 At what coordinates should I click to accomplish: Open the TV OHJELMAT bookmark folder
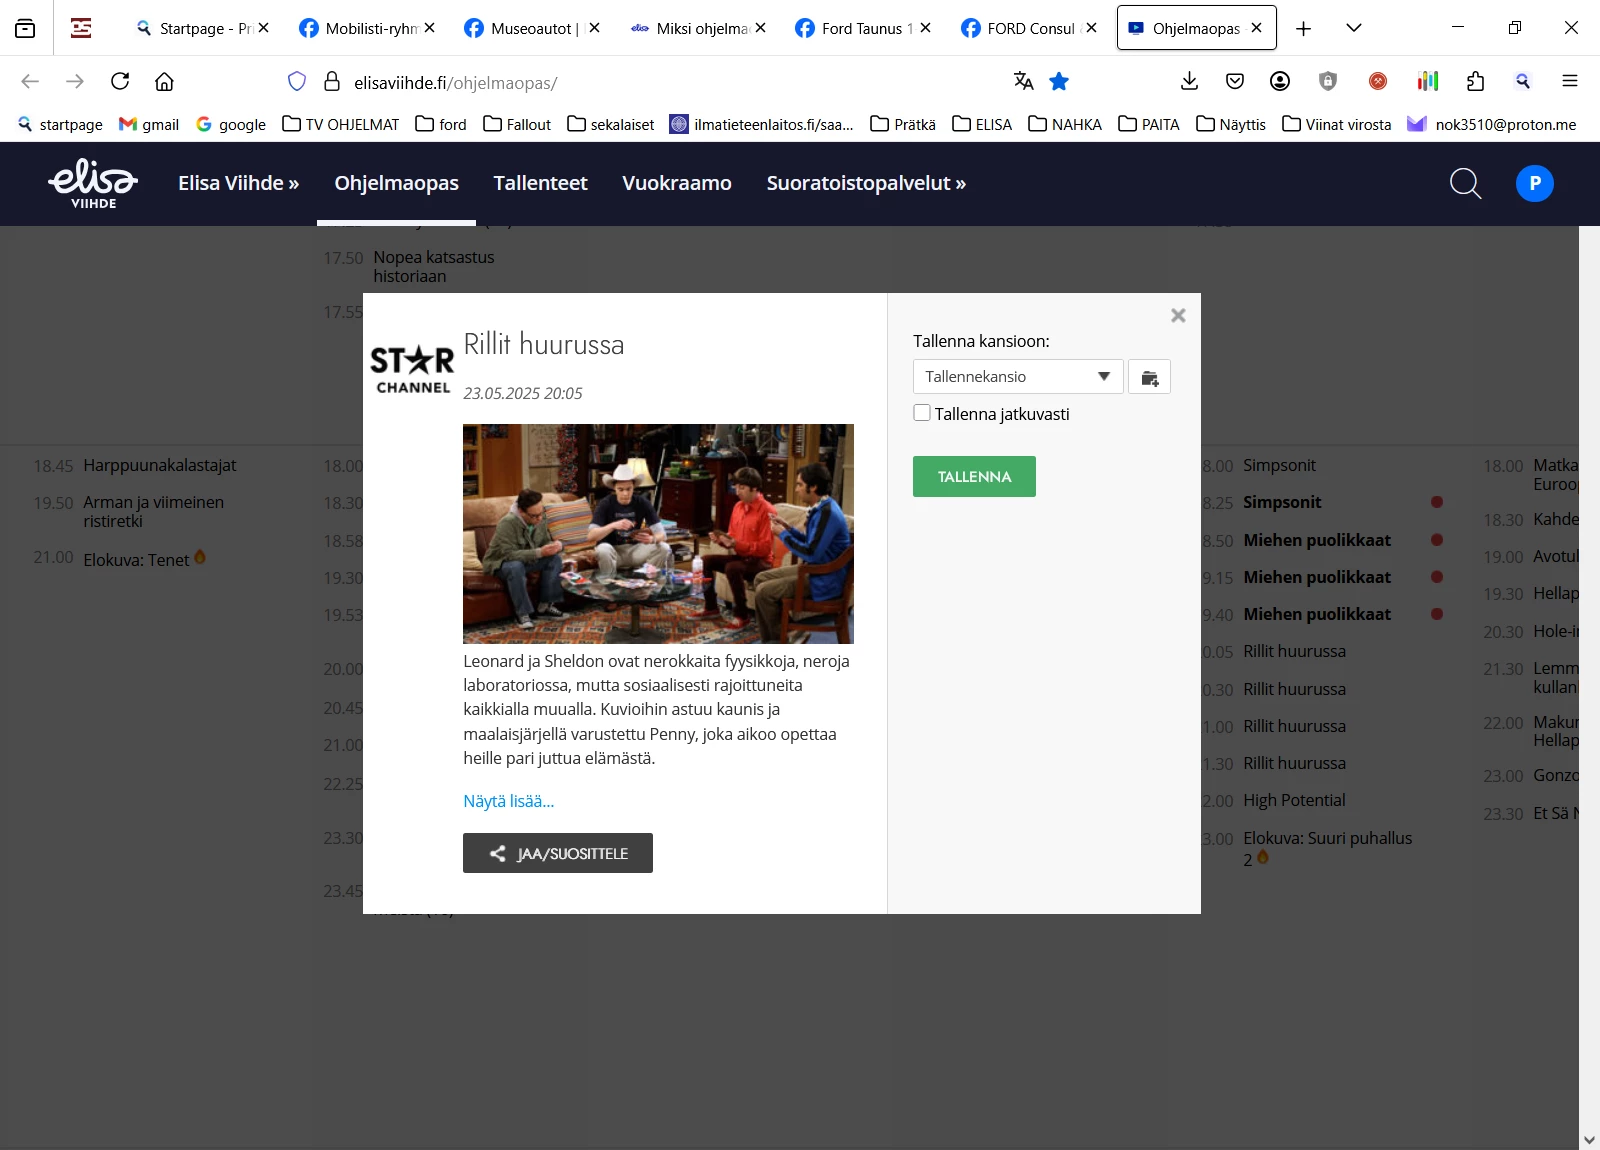340,124
